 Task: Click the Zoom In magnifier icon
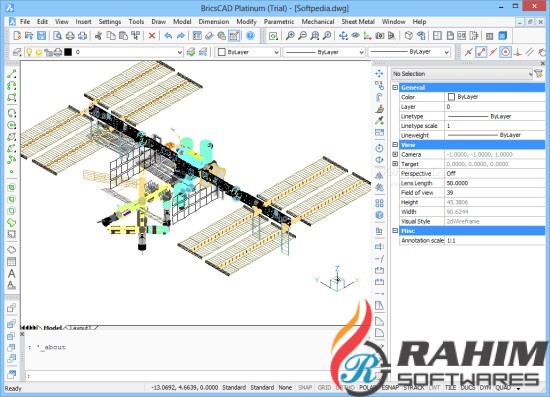point(290,35)
